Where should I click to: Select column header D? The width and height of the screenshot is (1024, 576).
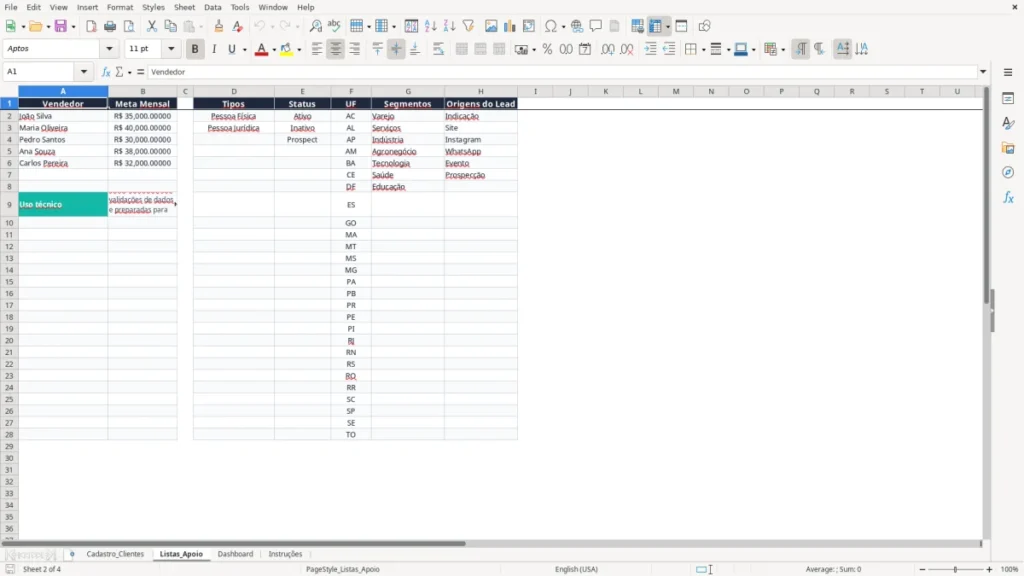[x=234, y=91]
